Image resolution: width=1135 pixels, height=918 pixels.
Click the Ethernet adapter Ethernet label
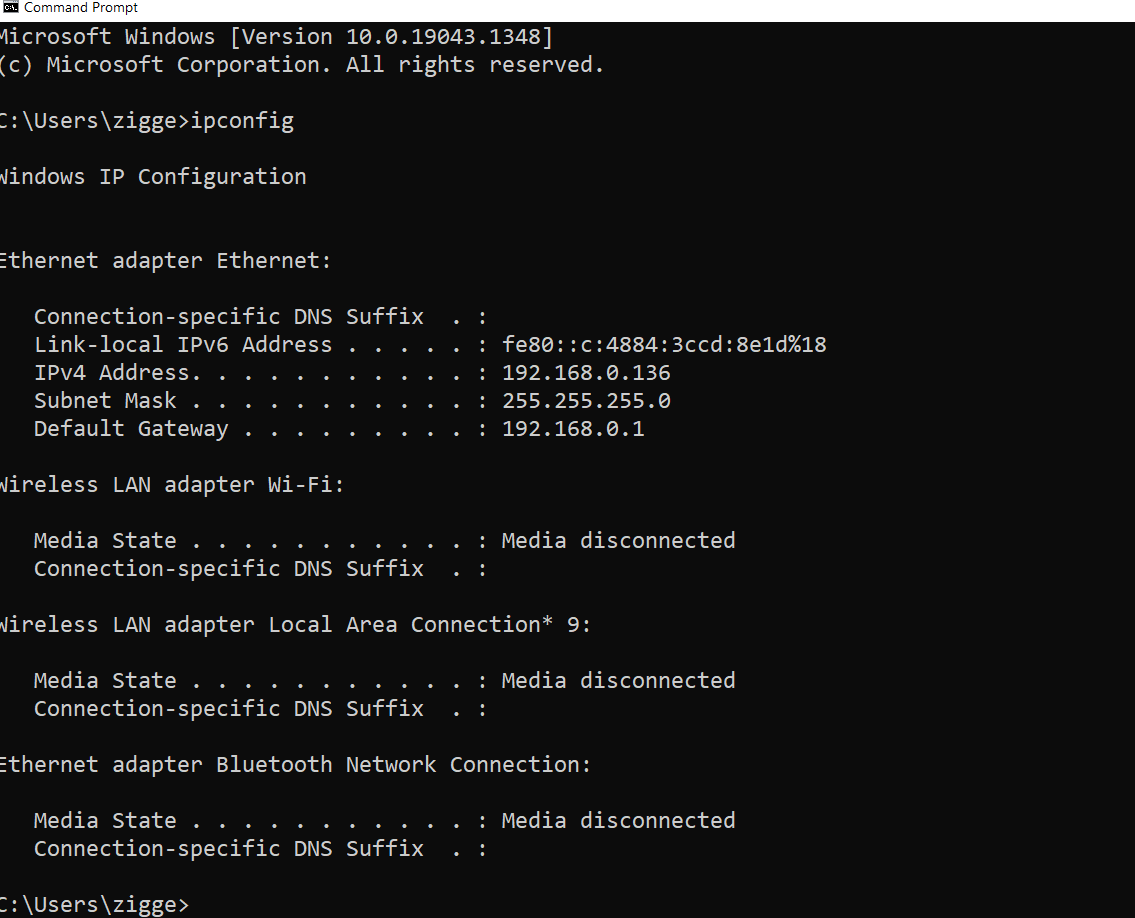[165, 260]
